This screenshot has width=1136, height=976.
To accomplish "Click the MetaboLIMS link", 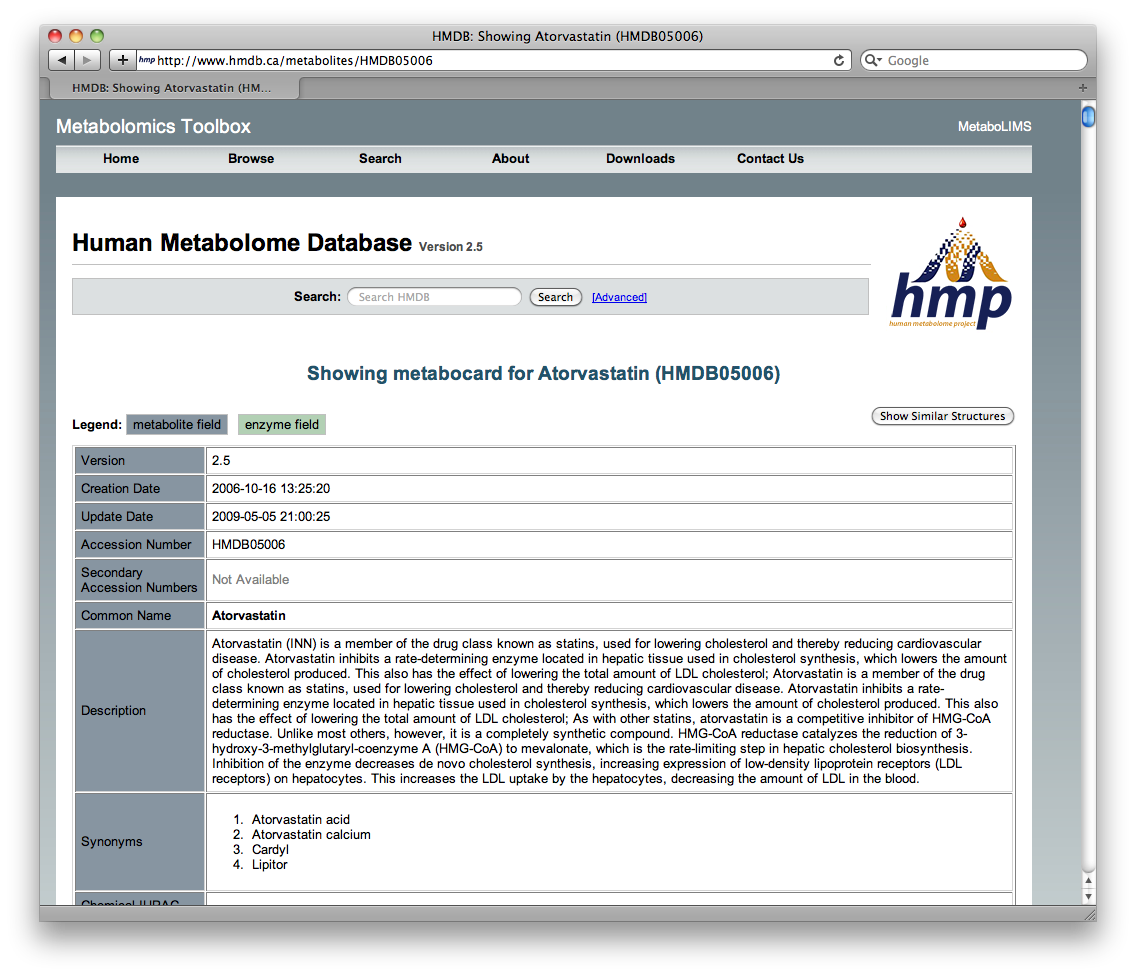I will 994,127.
